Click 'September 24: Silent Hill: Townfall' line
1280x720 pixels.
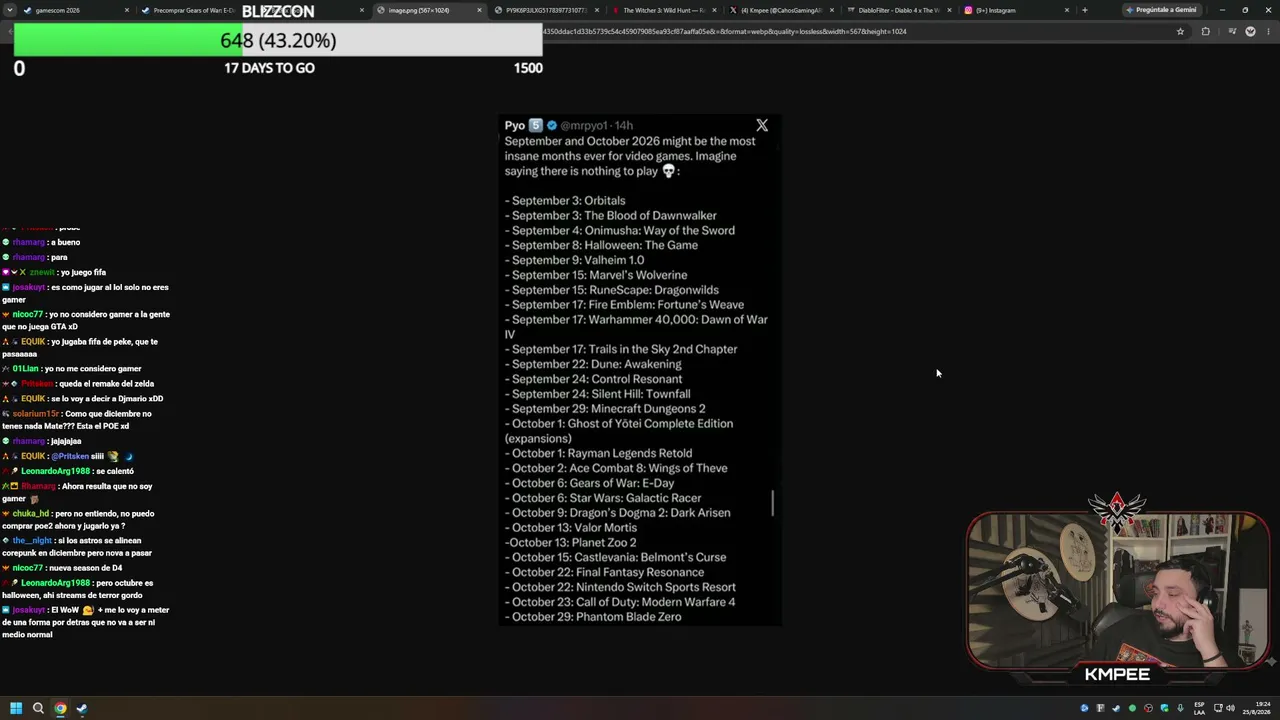click(597, 394)
